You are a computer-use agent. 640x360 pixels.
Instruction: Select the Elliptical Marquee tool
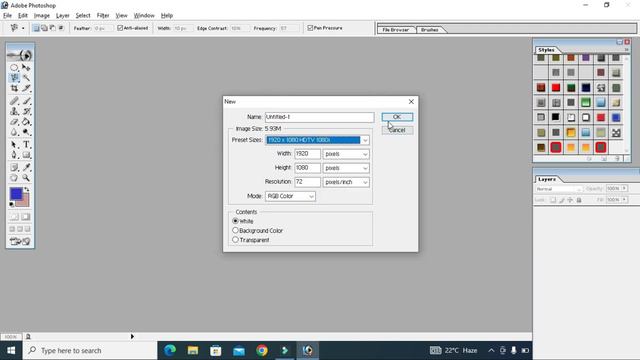(14, 67)
